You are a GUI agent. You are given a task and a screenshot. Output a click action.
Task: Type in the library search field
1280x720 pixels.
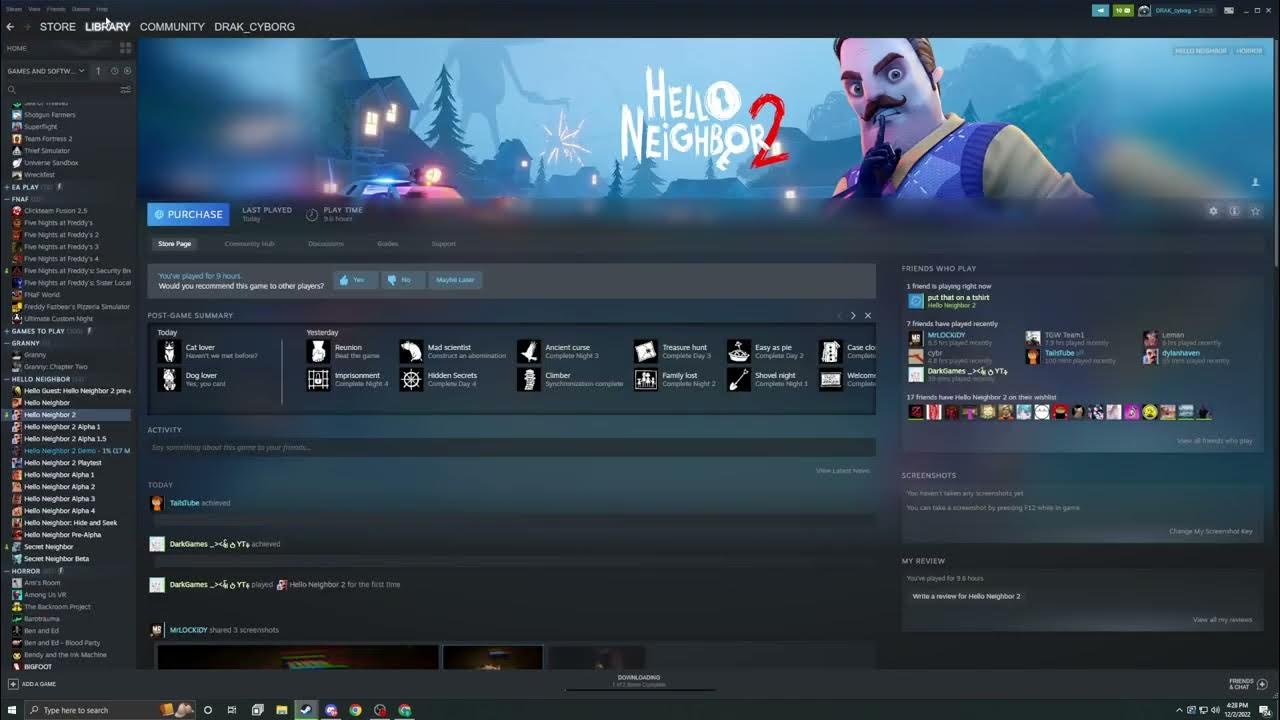click(x=61, y=90)
